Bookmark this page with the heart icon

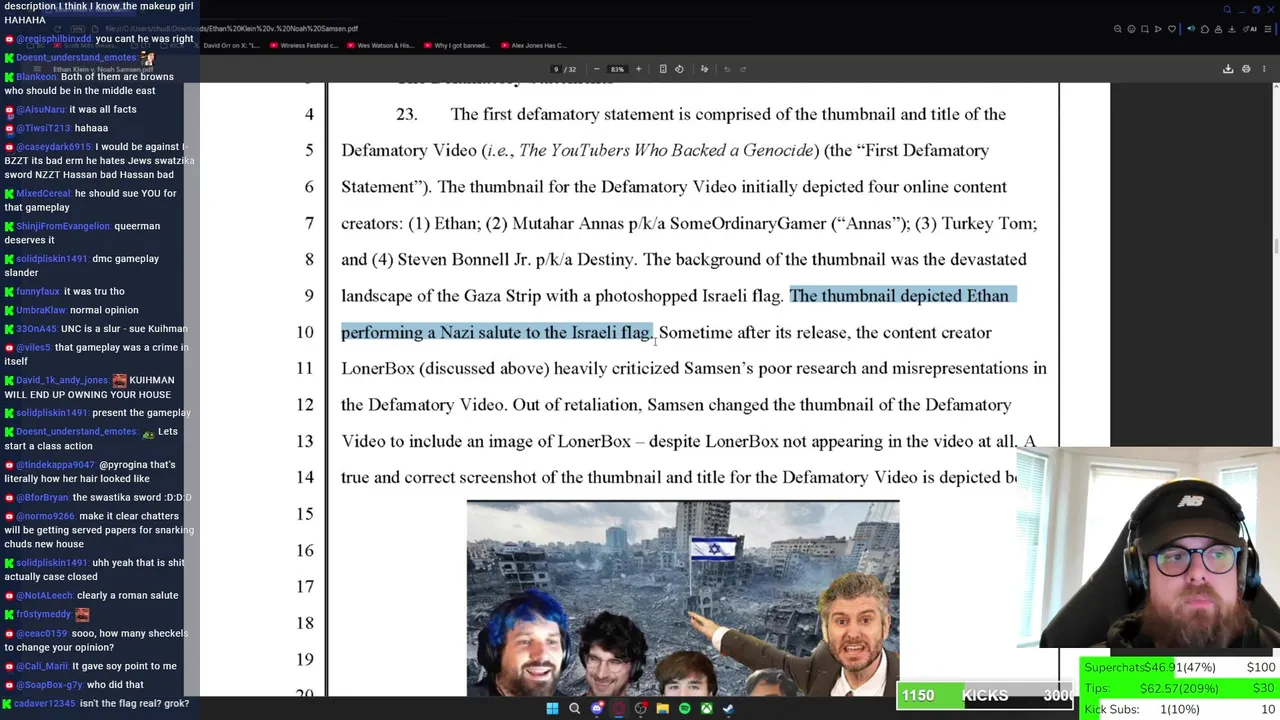(x=1172, y=29)
